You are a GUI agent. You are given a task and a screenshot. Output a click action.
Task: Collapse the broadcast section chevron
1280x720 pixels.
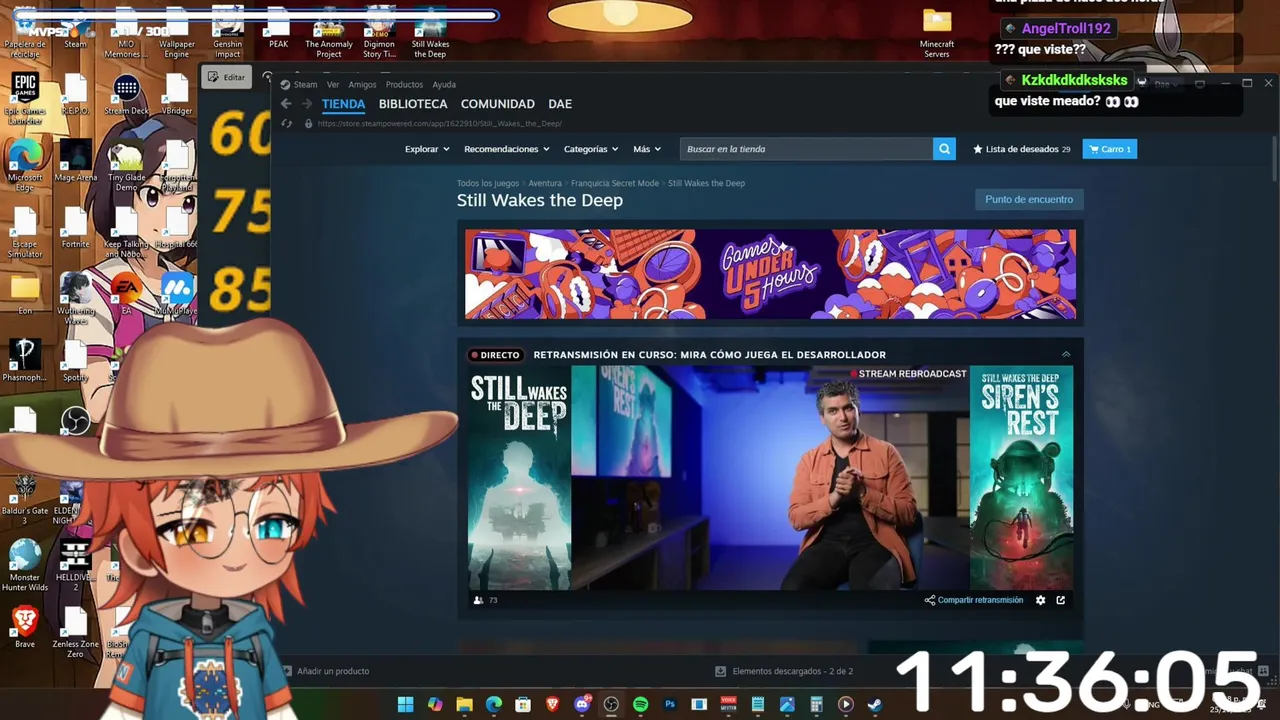click(x=1066, y=354)
